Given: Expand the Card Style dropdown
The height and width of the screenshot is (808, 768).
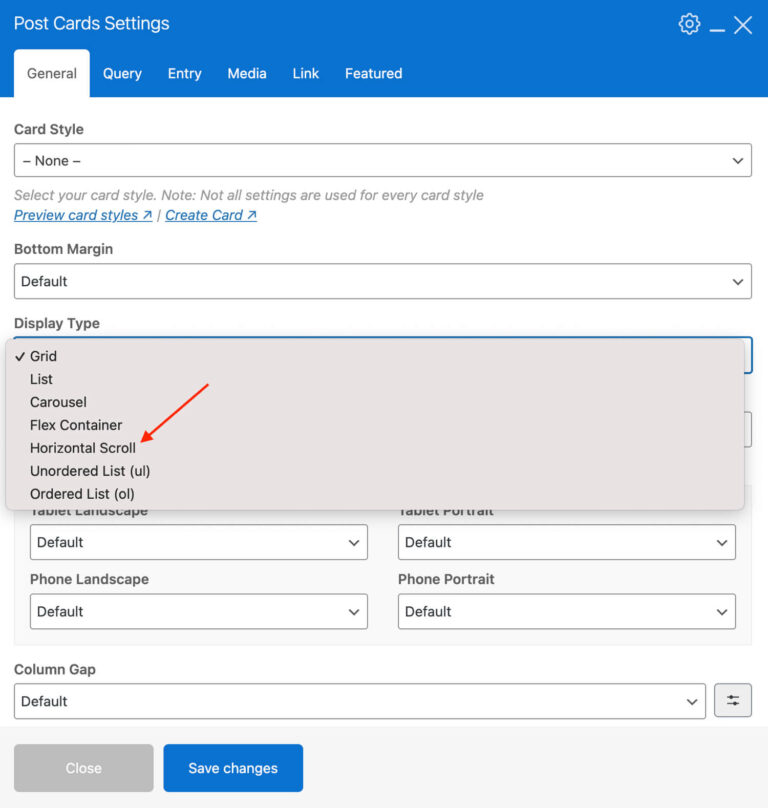Looking at the screenshot, I should click(383, 160).
